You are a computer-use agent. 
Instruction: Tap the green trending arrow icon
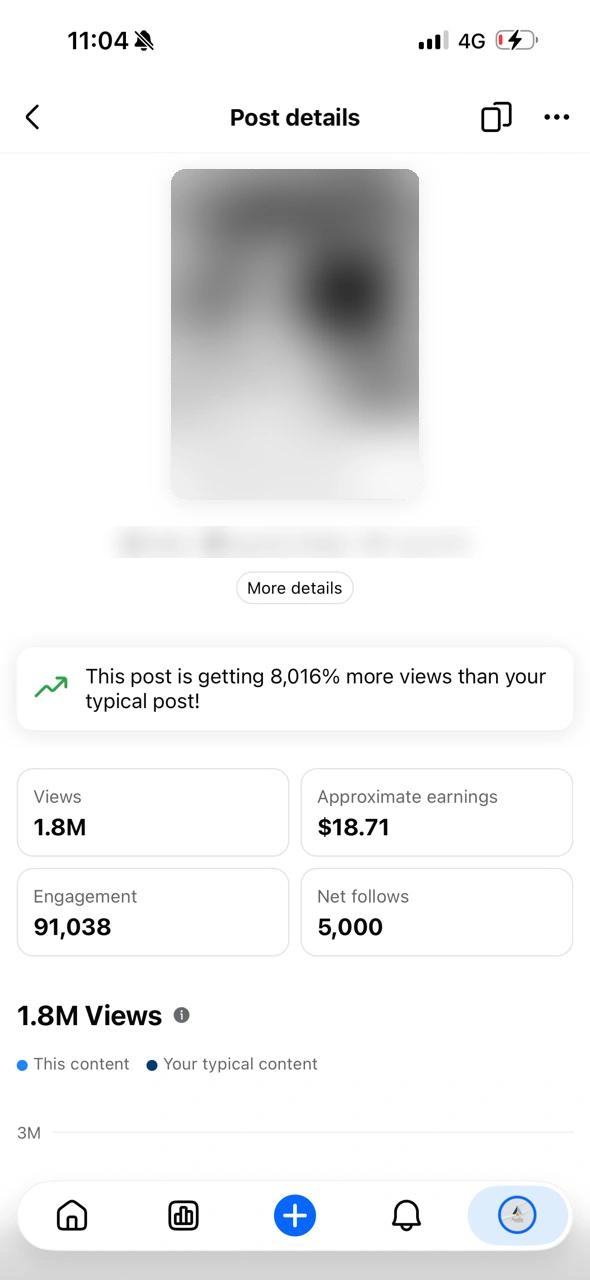[51, 688]
